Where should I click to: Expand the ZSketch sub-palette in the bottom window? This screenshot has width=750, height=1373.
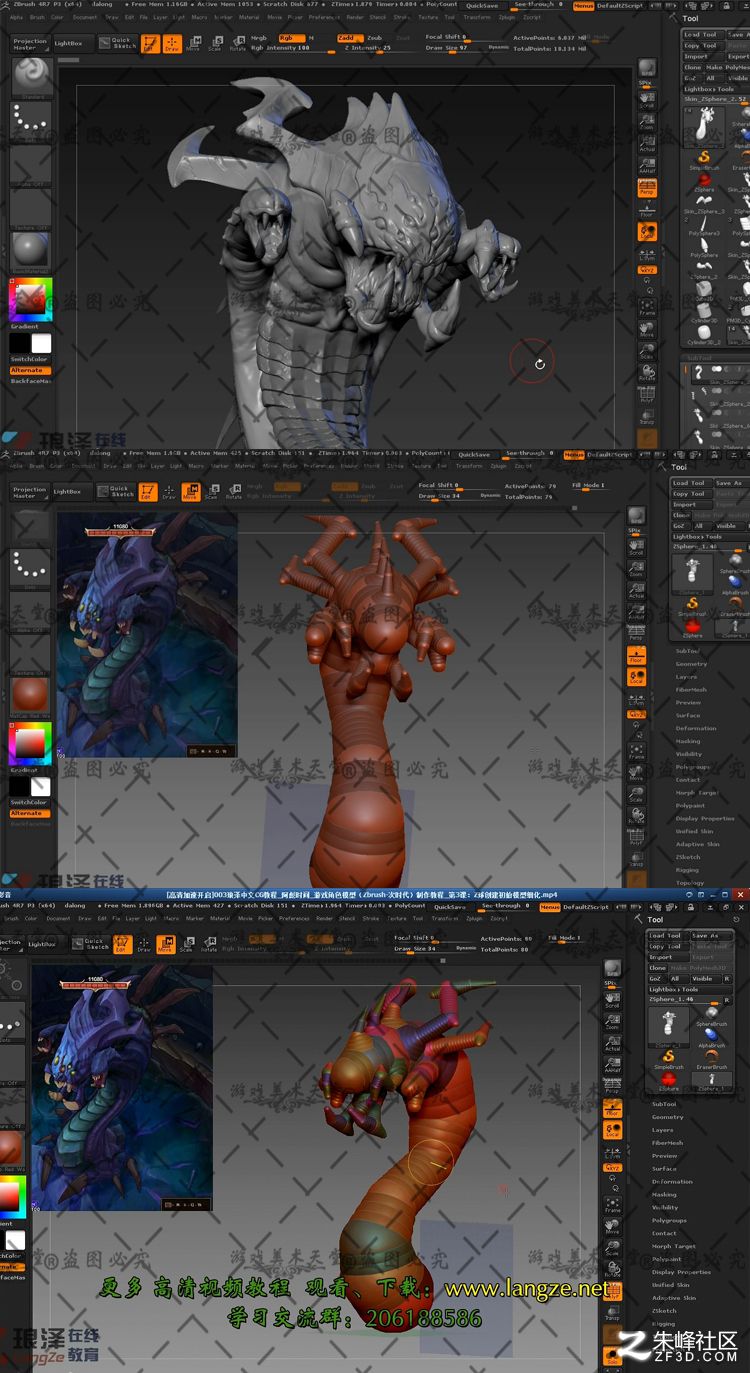pos(665,1310)
